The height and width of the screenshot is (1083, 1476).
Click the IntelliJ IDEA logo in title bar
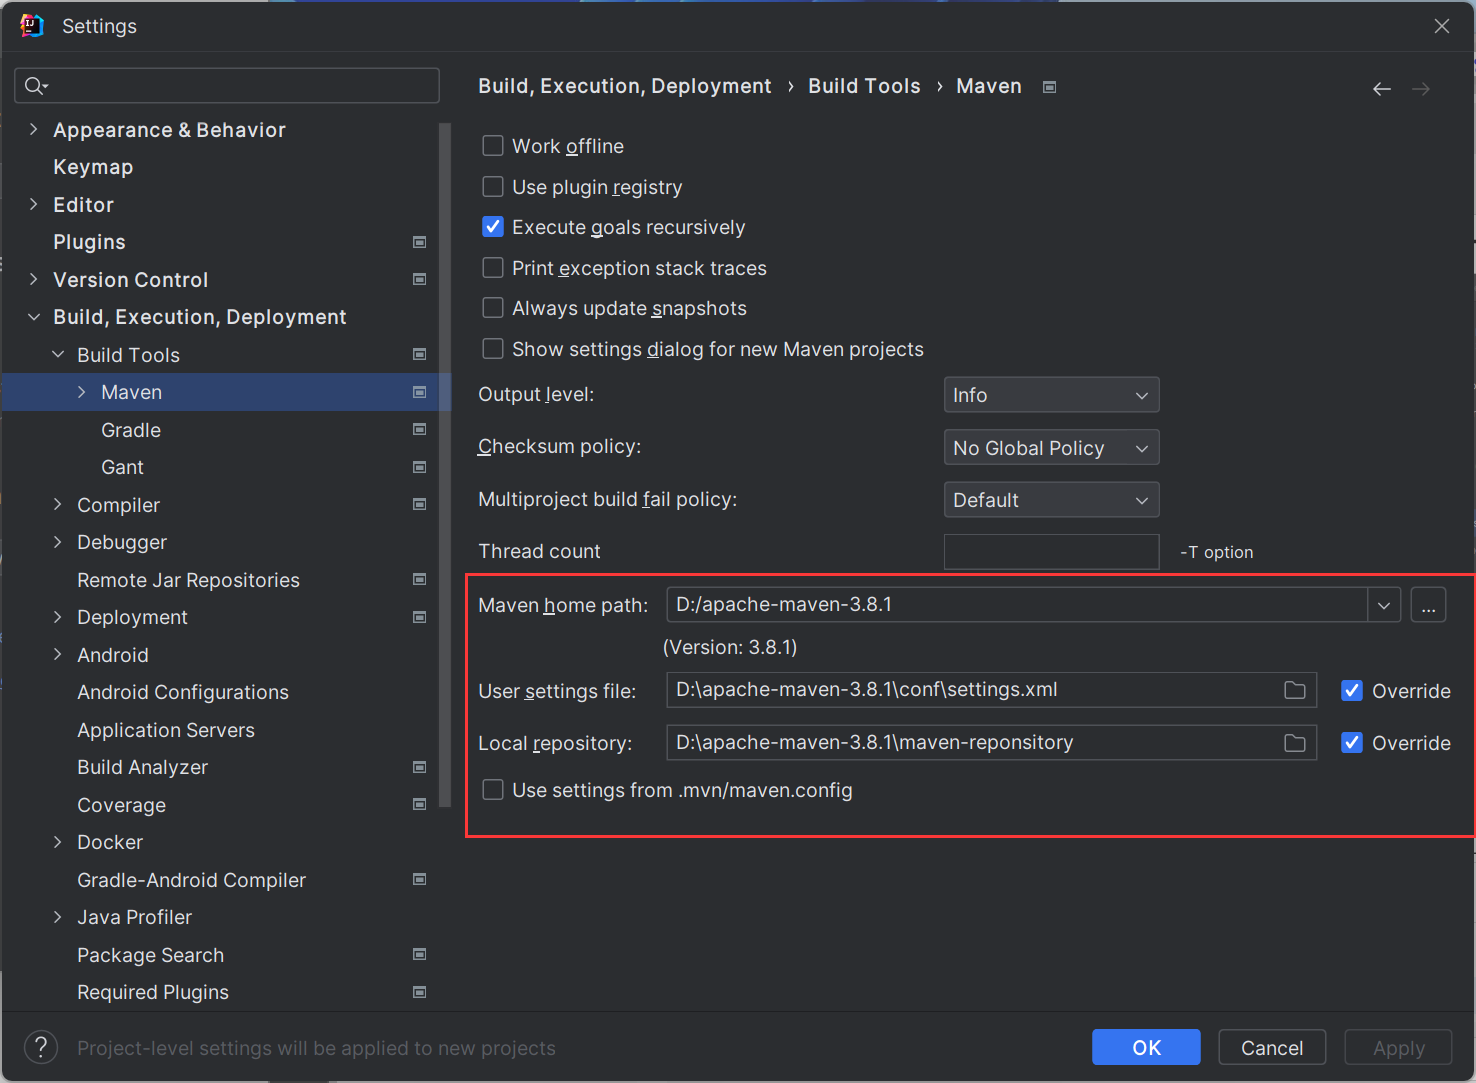coord(32,26)
